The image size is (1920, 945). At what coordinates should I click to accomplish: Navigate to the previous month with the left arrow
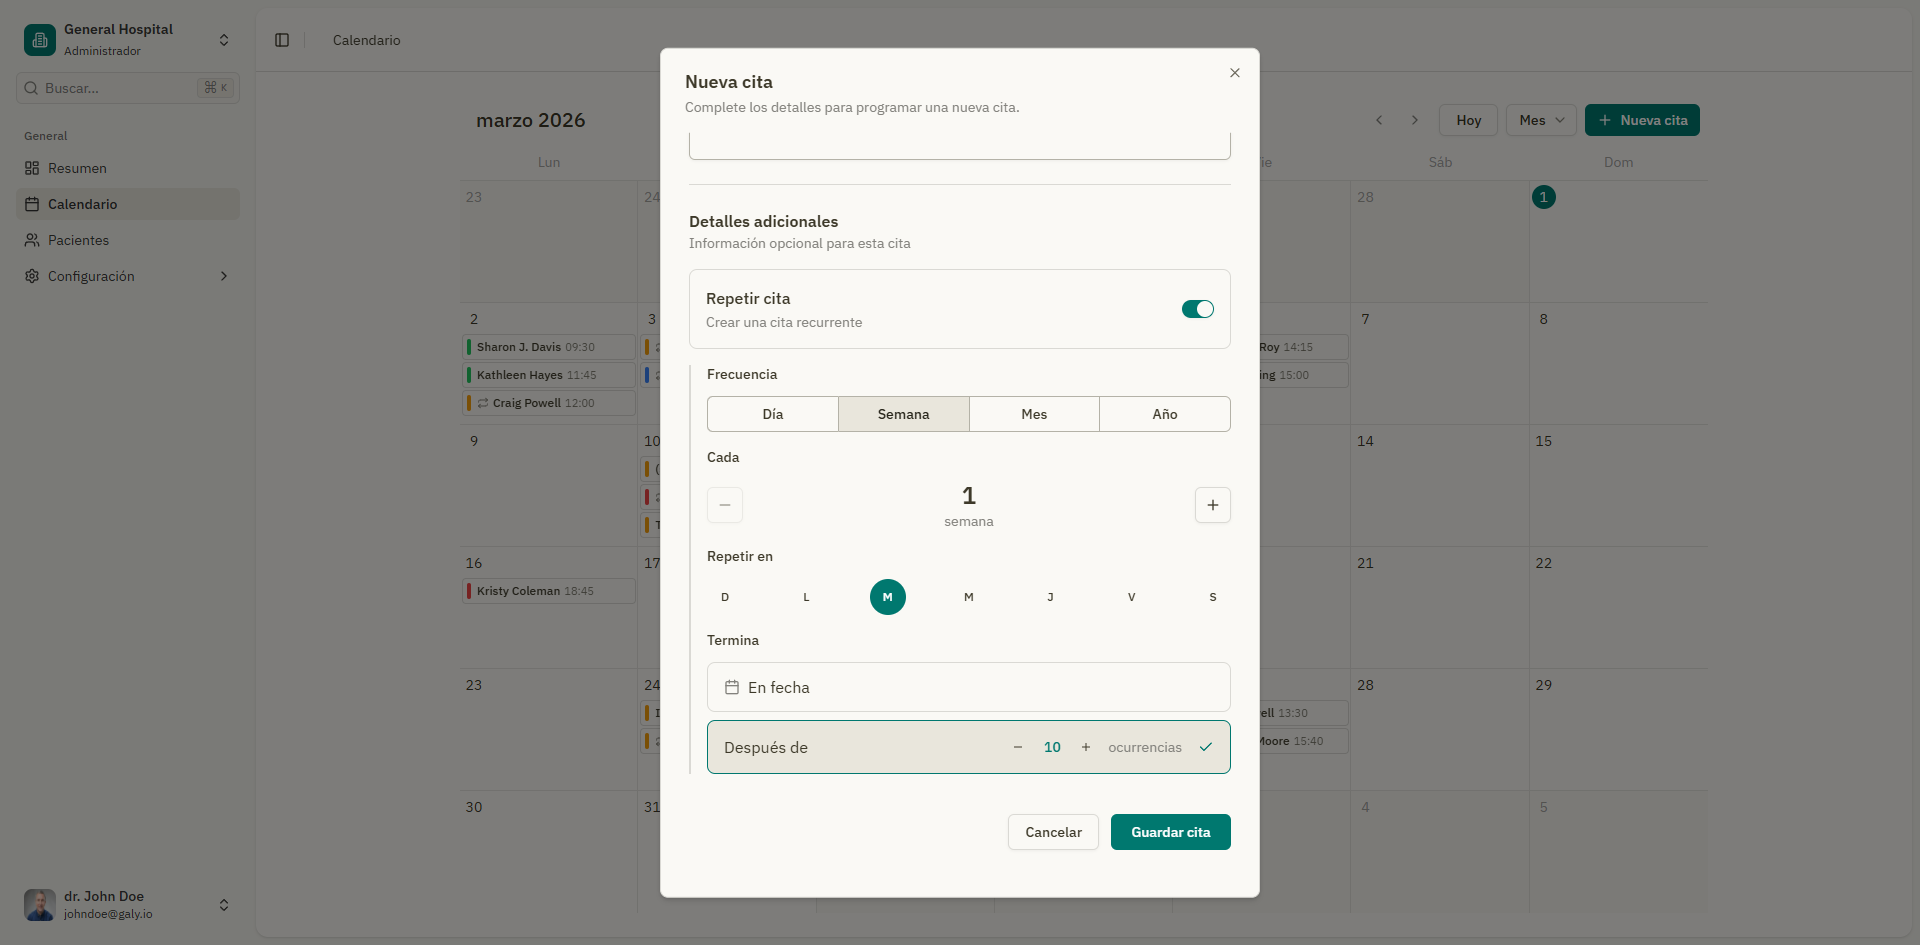pyautogui.click(x=1379, y=120)
